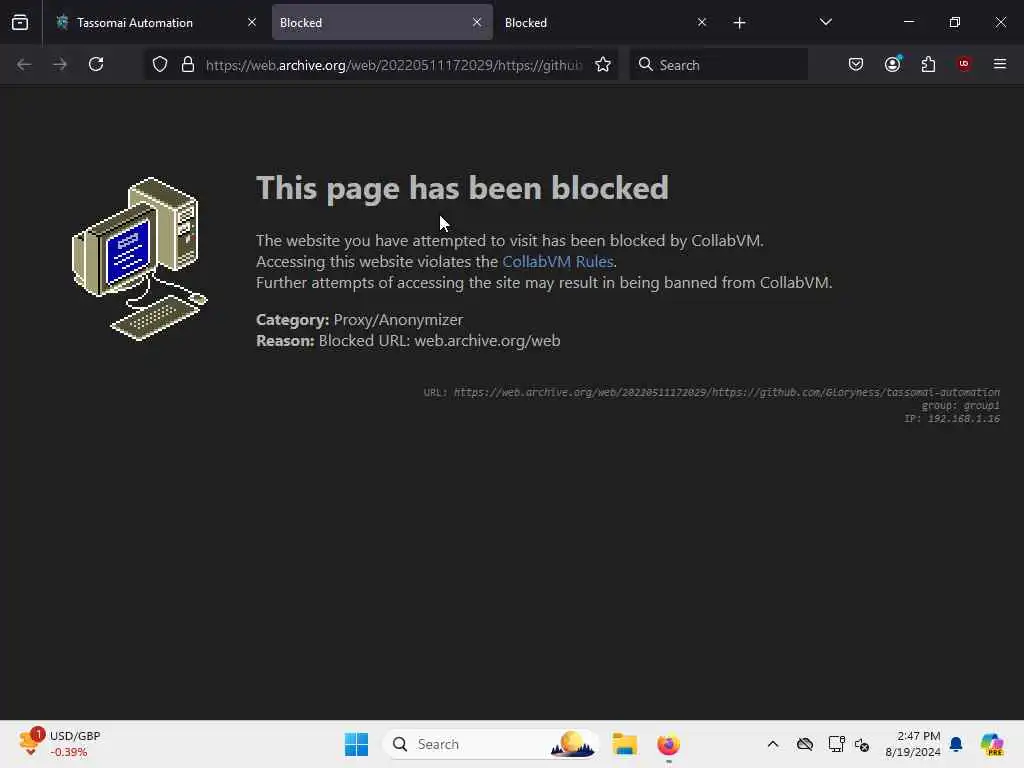This screenshot has height=768, width=1024.
Task: Minimize the Firefox window
Action: pos(908,22)
